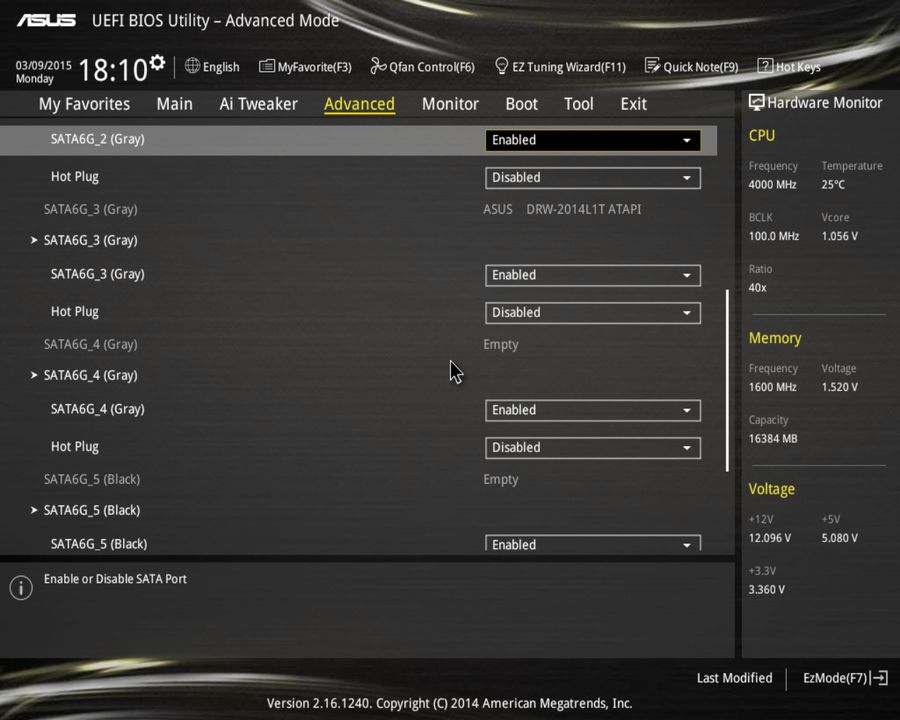
Task: Disable Hot Plug for SATA6G_2
Action: pos(592,177)
